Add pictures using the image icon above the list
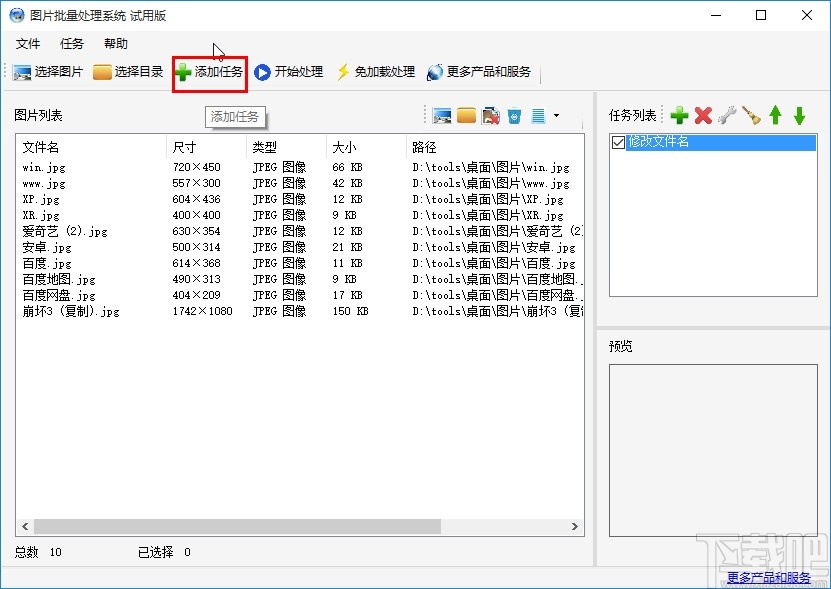 443,115
